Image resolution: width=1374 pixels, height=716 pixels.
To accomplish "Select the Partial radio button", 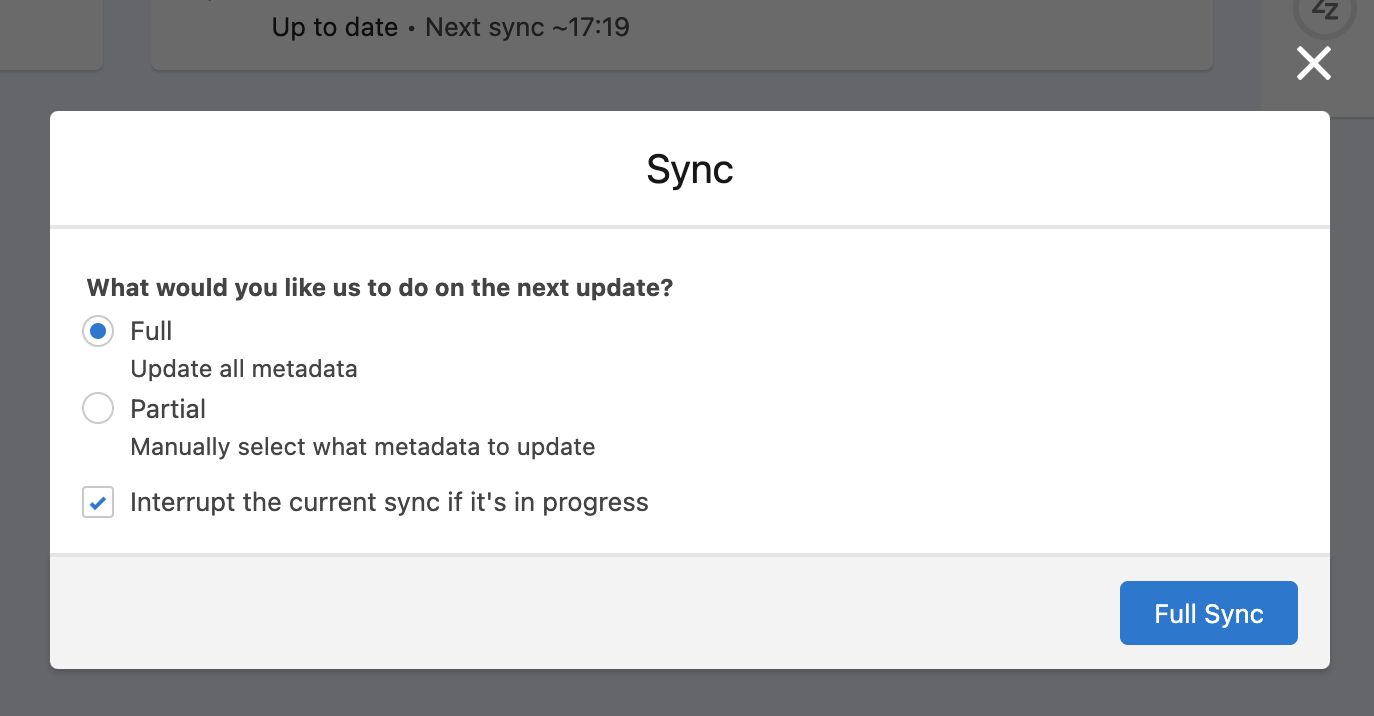I will point(98,408).
